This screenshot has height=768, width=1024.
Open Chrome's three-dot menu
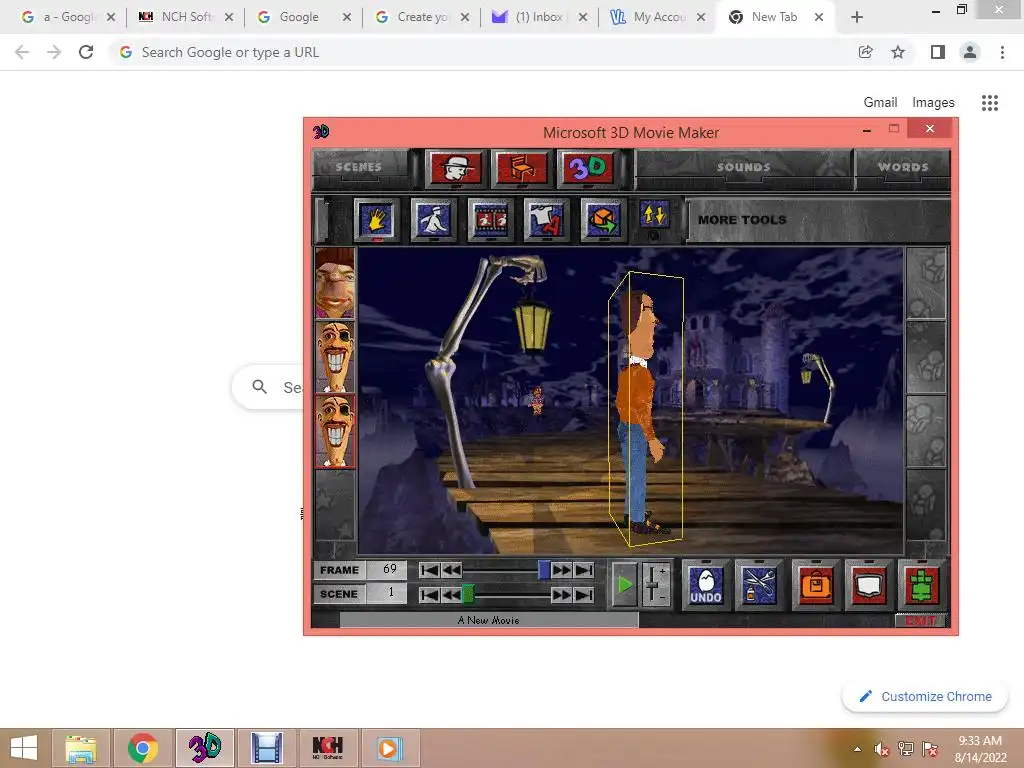(x=1002, y=52)
